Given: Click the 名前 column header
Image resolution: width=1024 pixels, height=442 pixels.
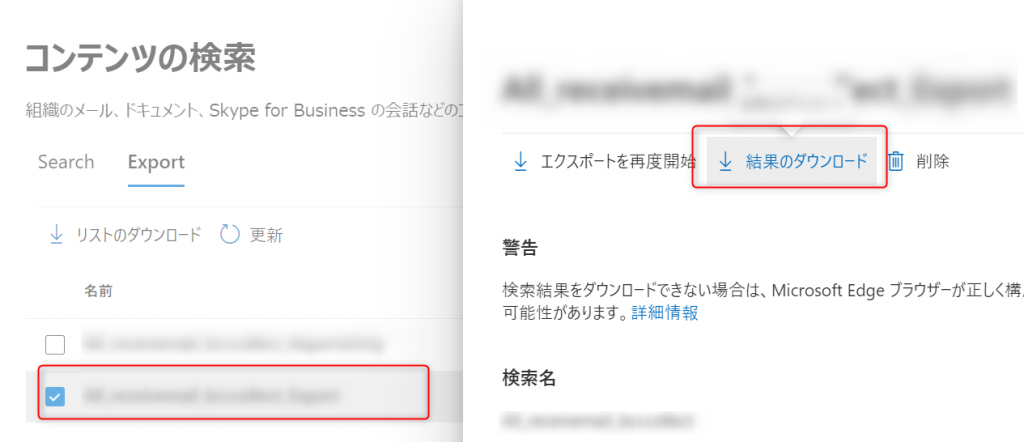Looking at the screenshot, I should click(x=98, y=291).
